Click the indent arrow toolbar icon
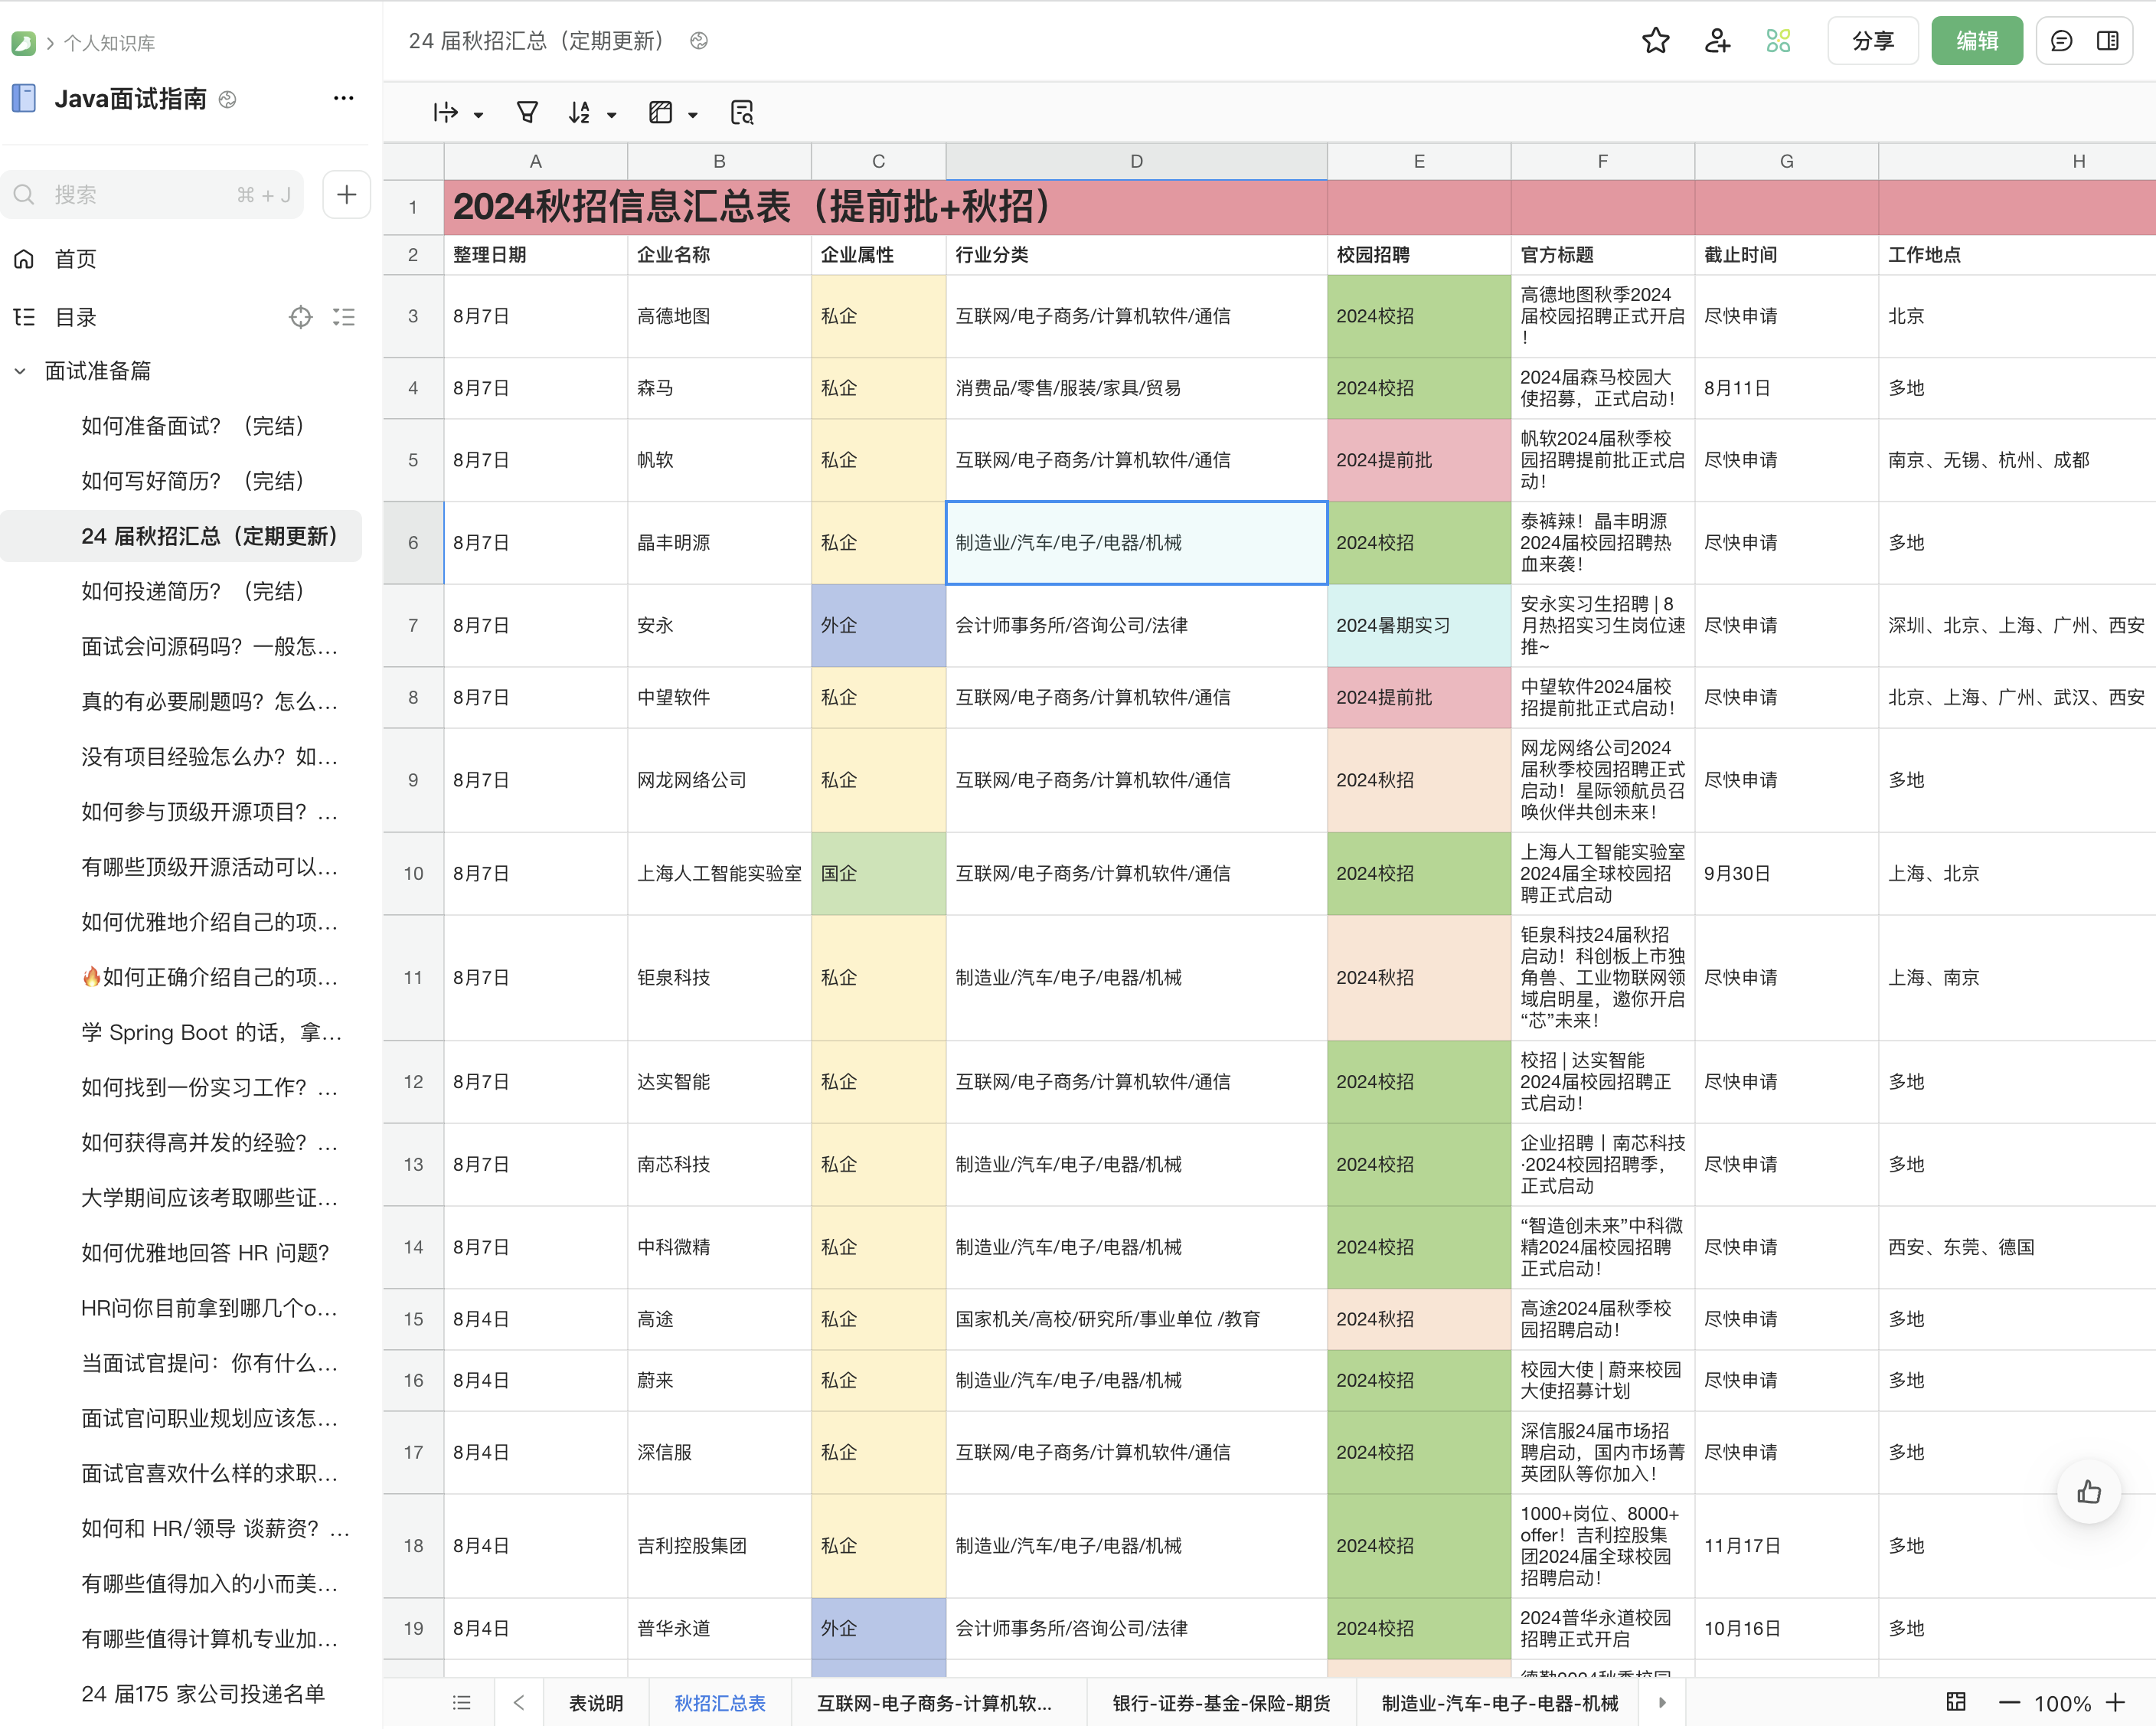The image size is (2156, 1729). (445, 113)
